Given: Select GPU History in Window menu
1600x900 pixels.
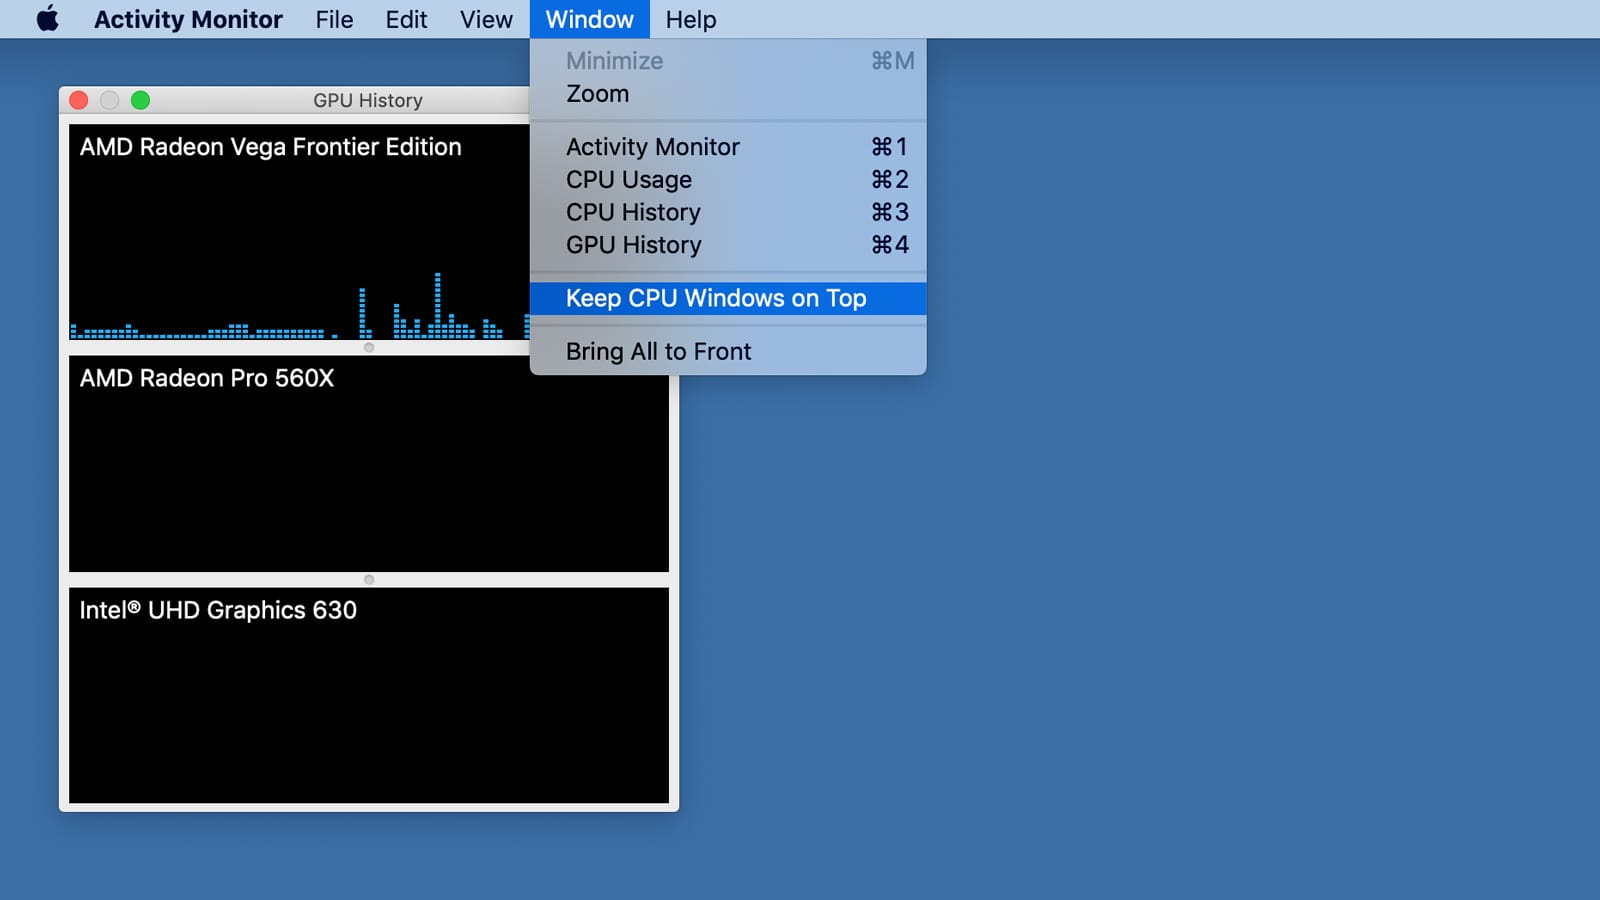Looking at the screenshot, I should pyautogui.click(x=728, y=245).
